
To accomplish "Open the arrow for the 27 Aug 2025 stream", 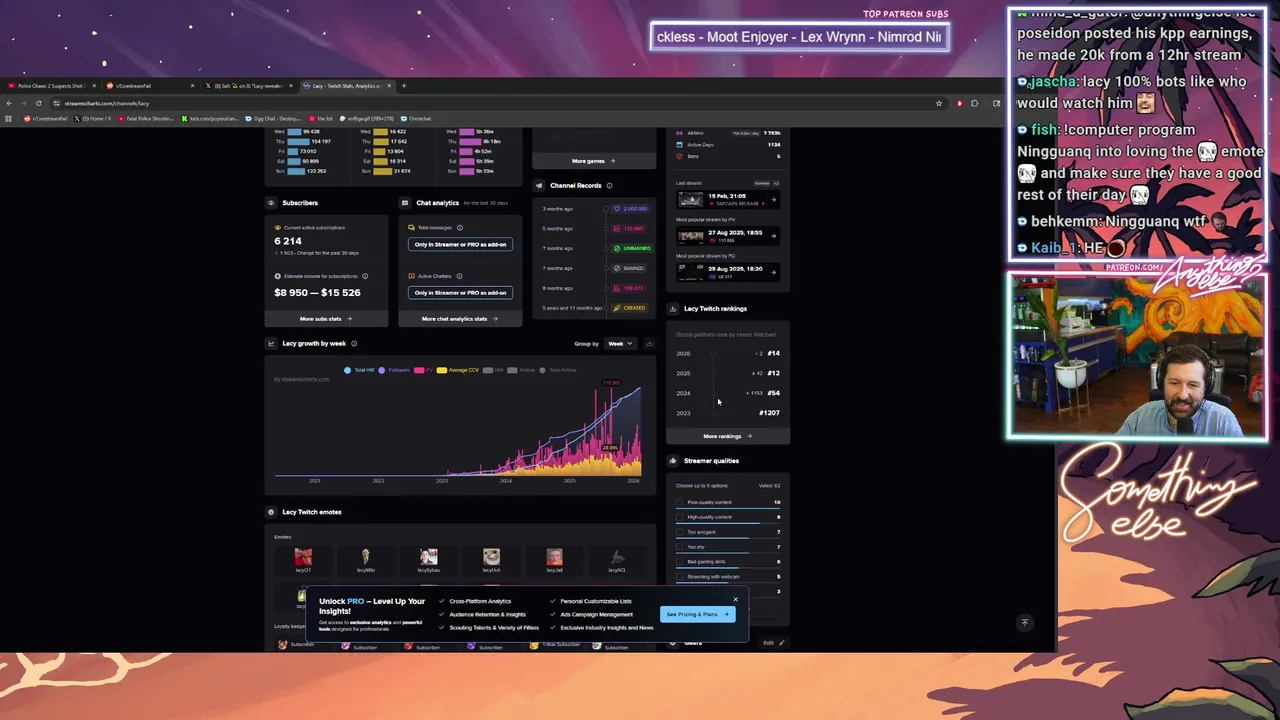I will click(773, 236).
